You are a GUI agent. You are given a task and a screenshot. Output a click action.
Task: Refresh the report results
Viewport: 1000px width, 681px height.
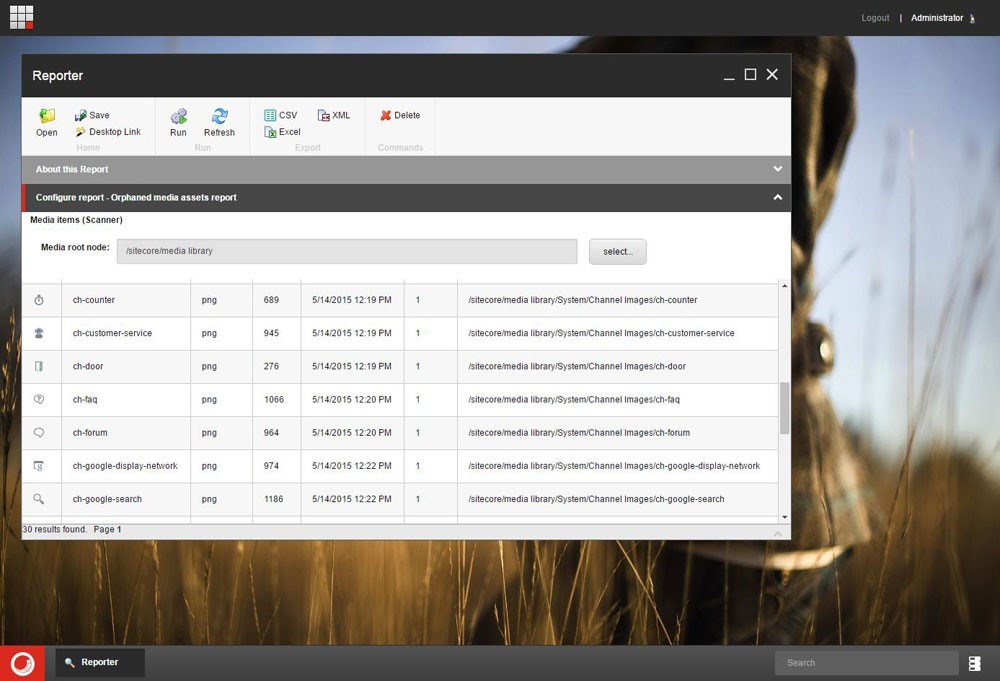click(x=219, y=122)
